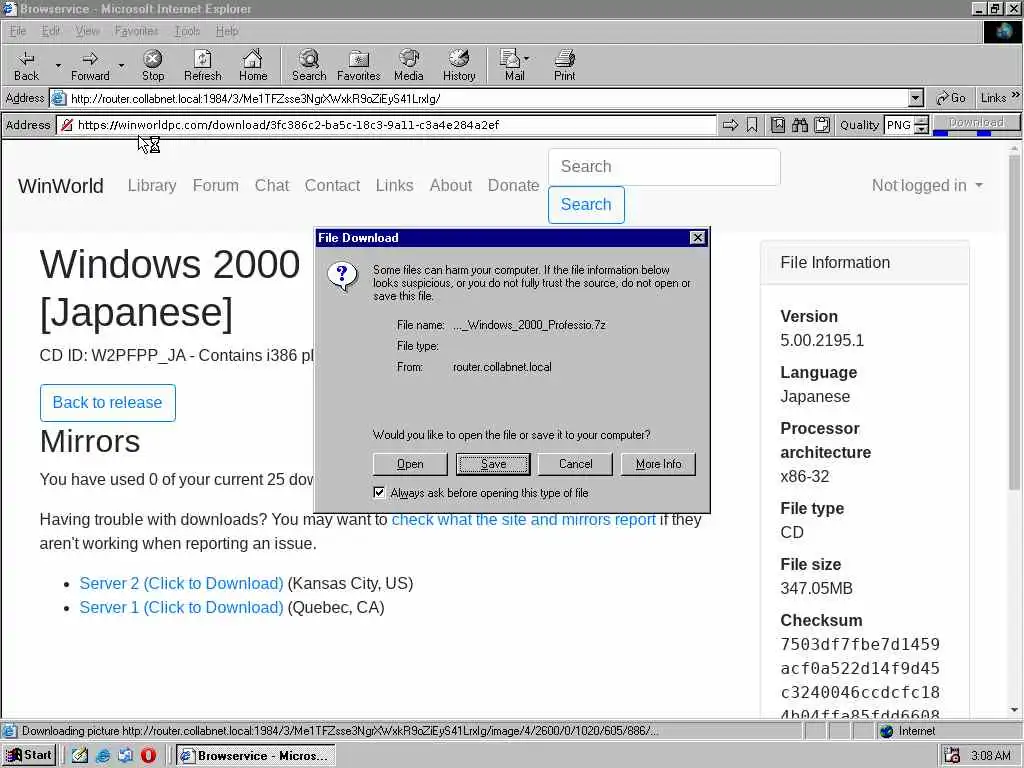This screenshot has width=1024, height=768.
Task: Click the Forward toolbar button
Action: pos(90,65)
